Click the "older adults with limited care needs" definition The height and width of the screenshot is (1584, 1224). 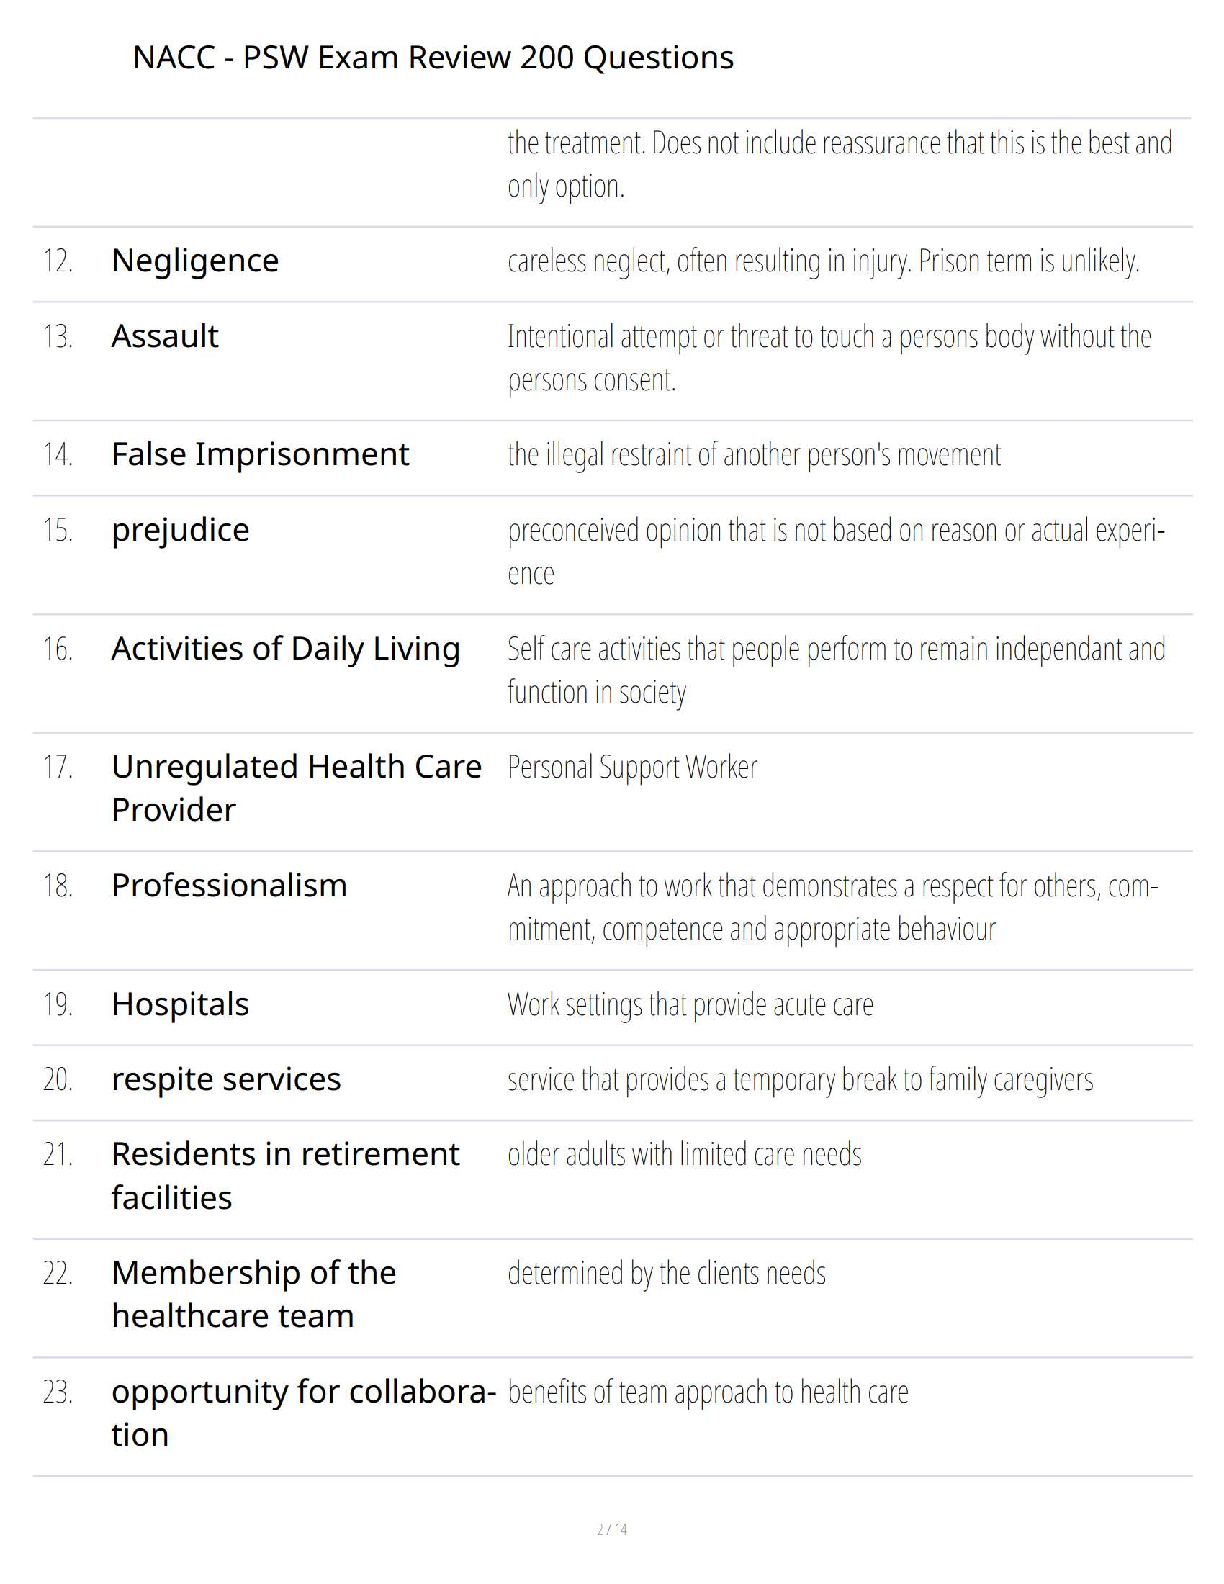tap(684, 1155)
